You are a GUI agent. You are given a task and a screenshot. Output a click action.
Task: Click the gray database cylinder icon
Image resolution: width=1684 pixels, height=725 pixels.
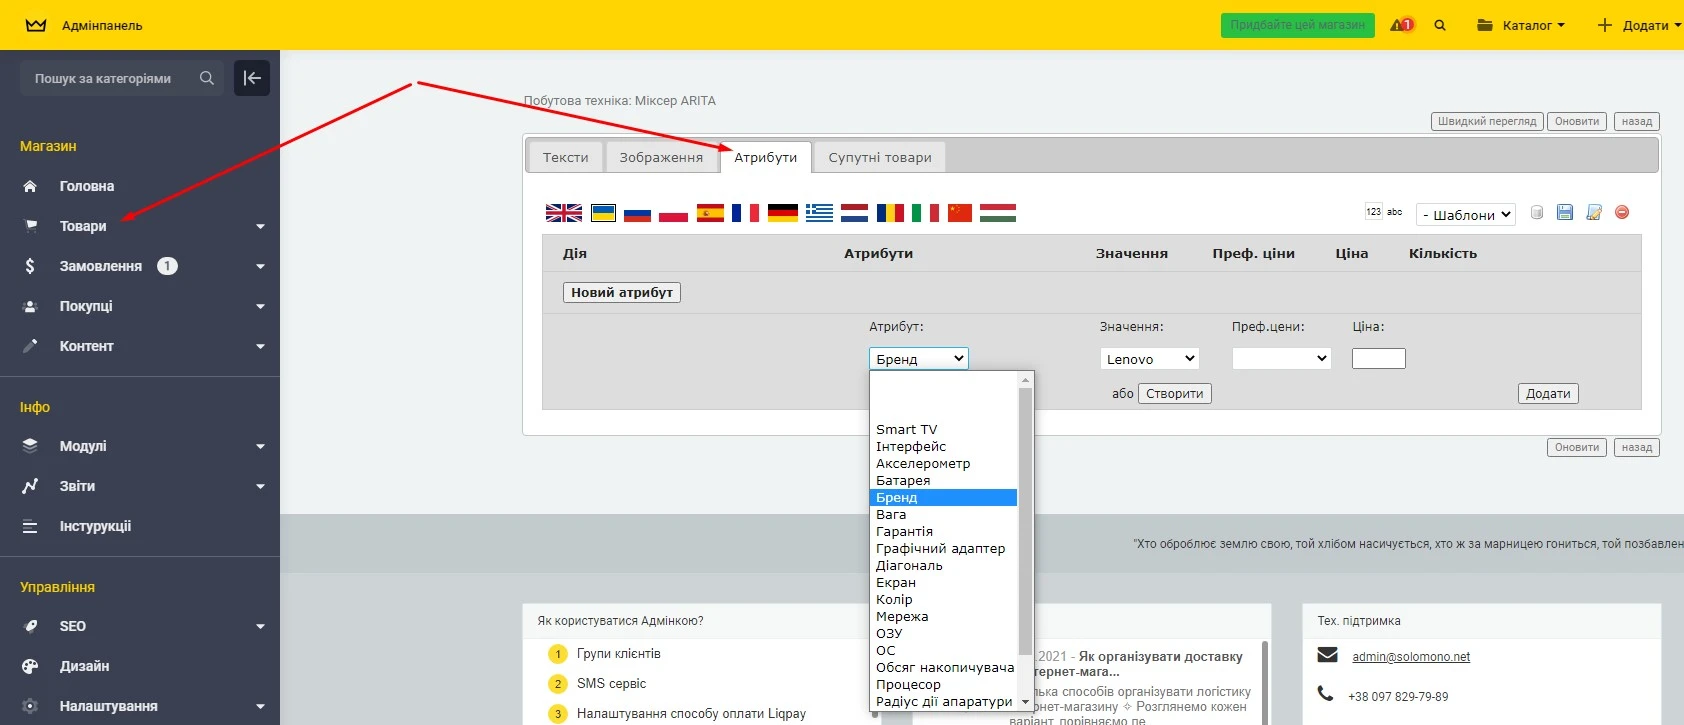1537,212
